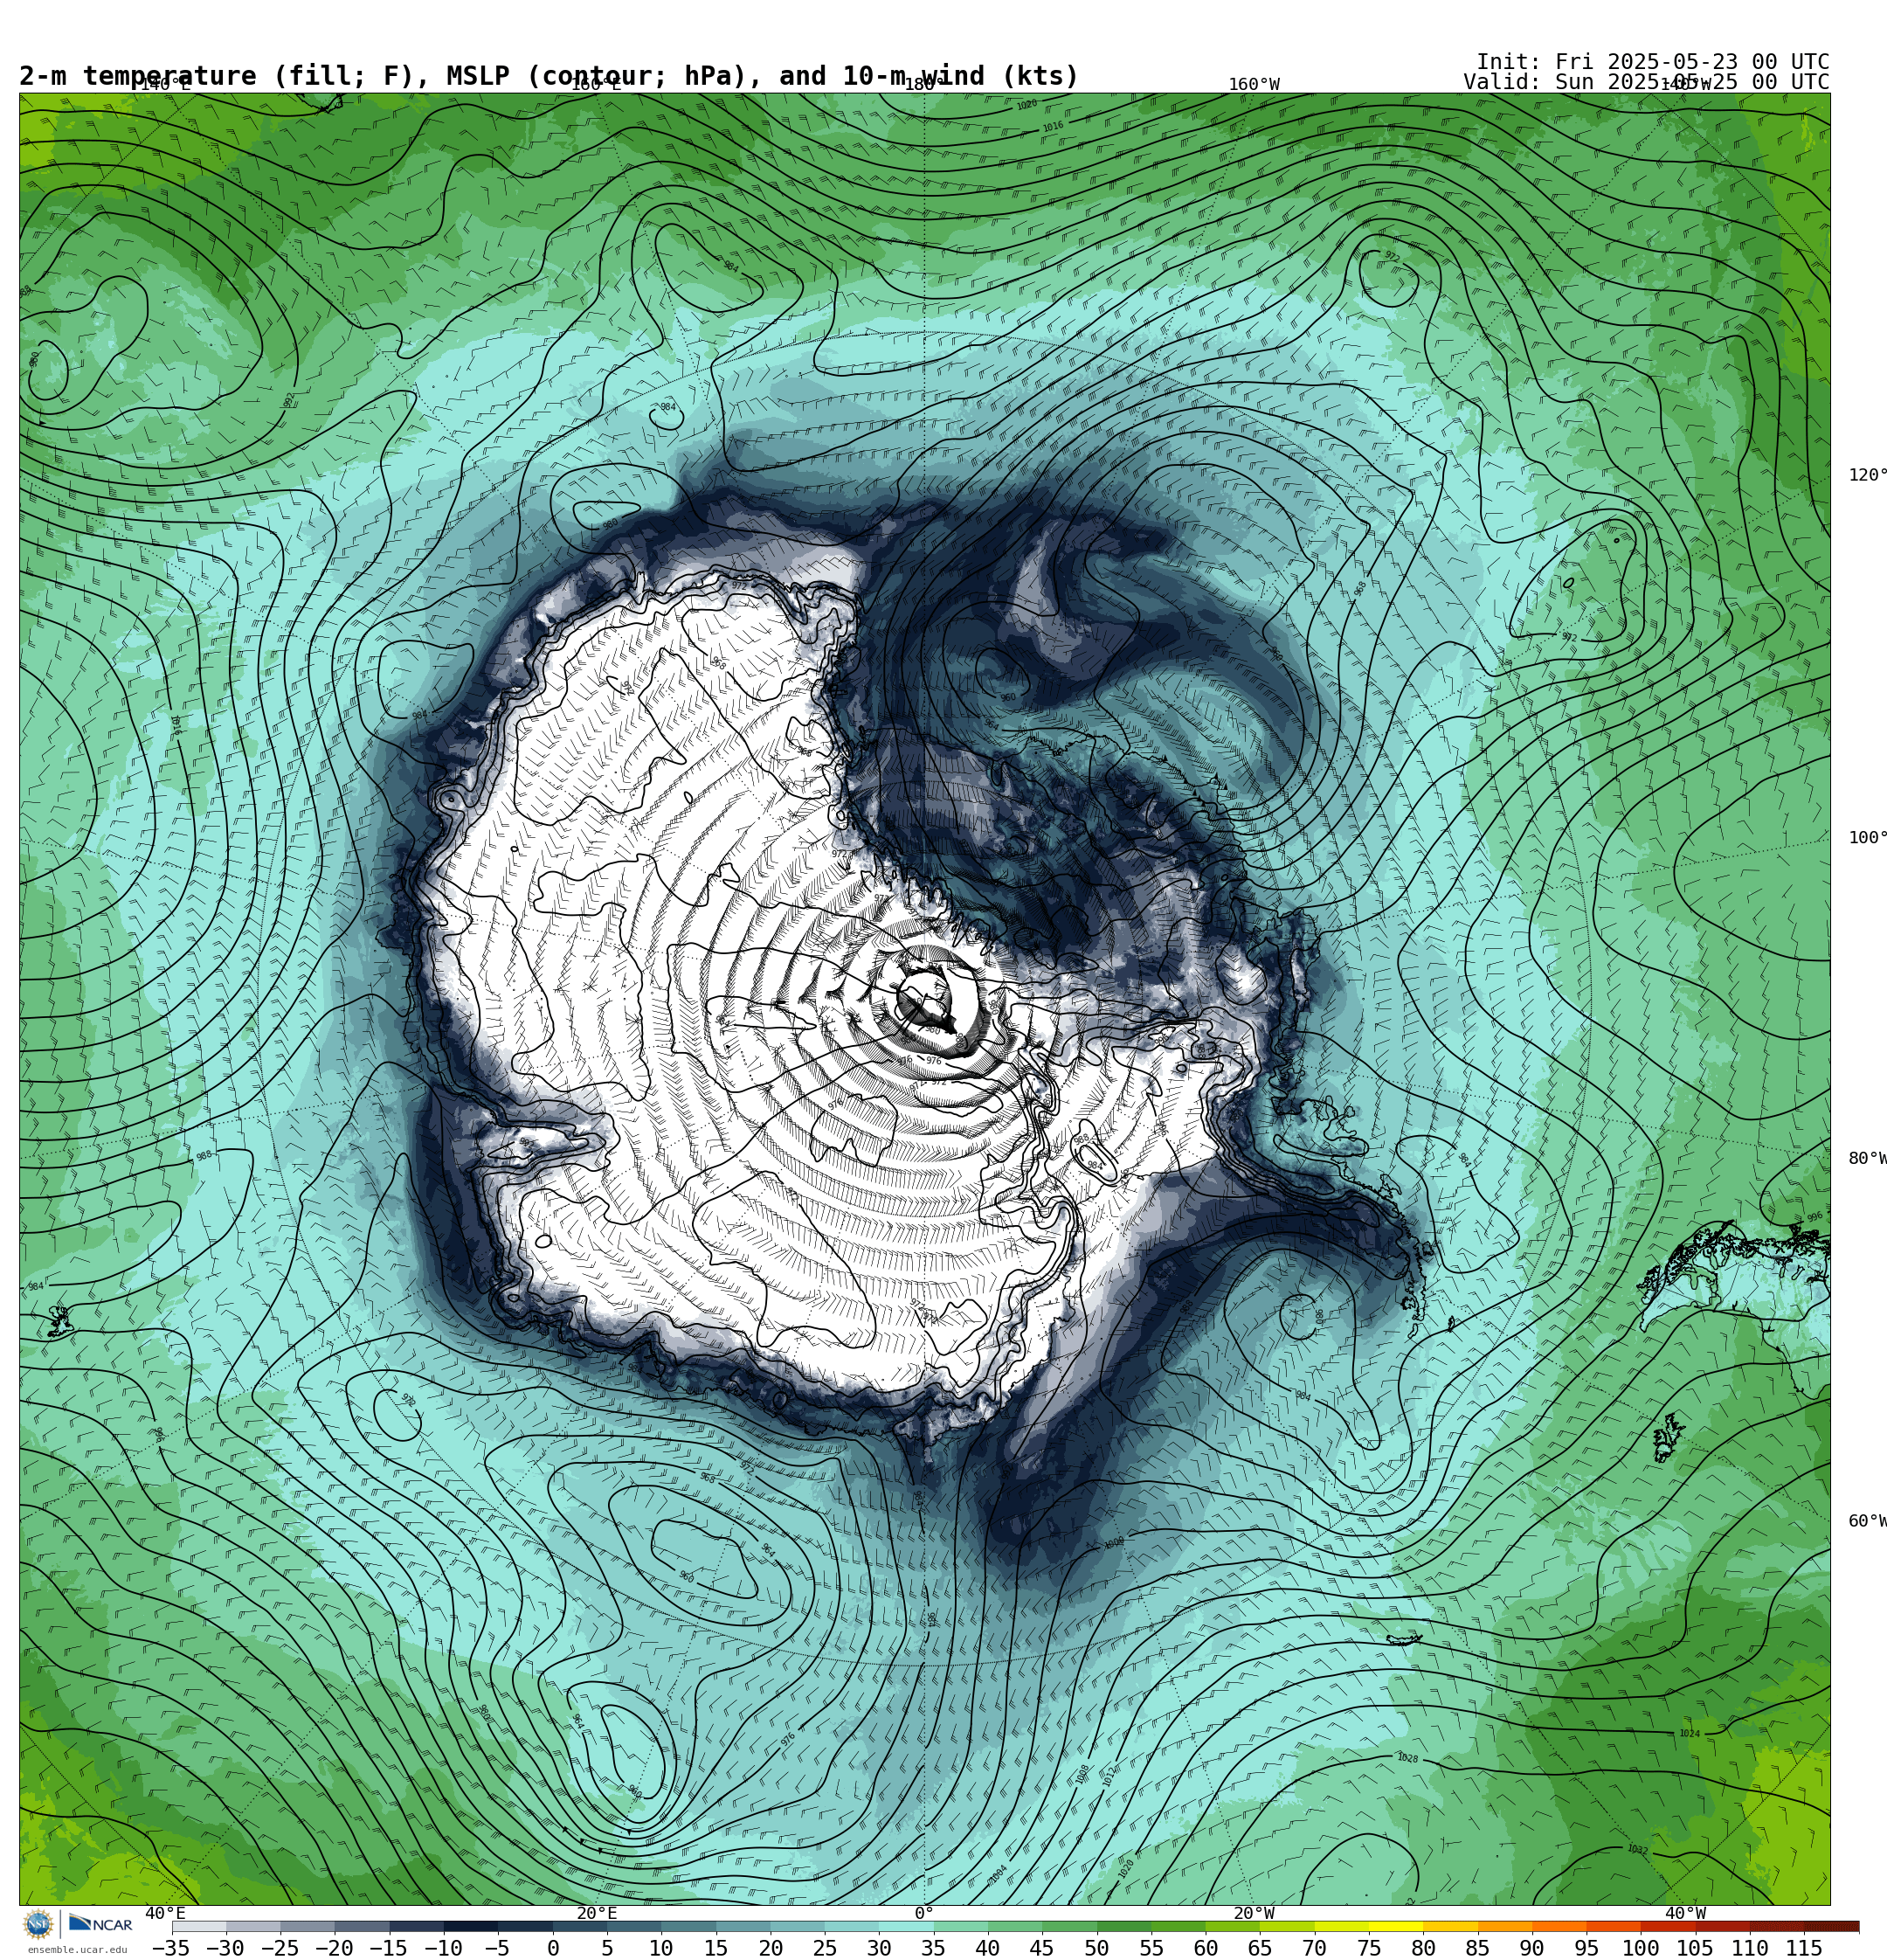This screenshot has height=1960, width=1887.
Task: Click the NCAR logo
Action: pyautogui.click(x=101, y=1923)
